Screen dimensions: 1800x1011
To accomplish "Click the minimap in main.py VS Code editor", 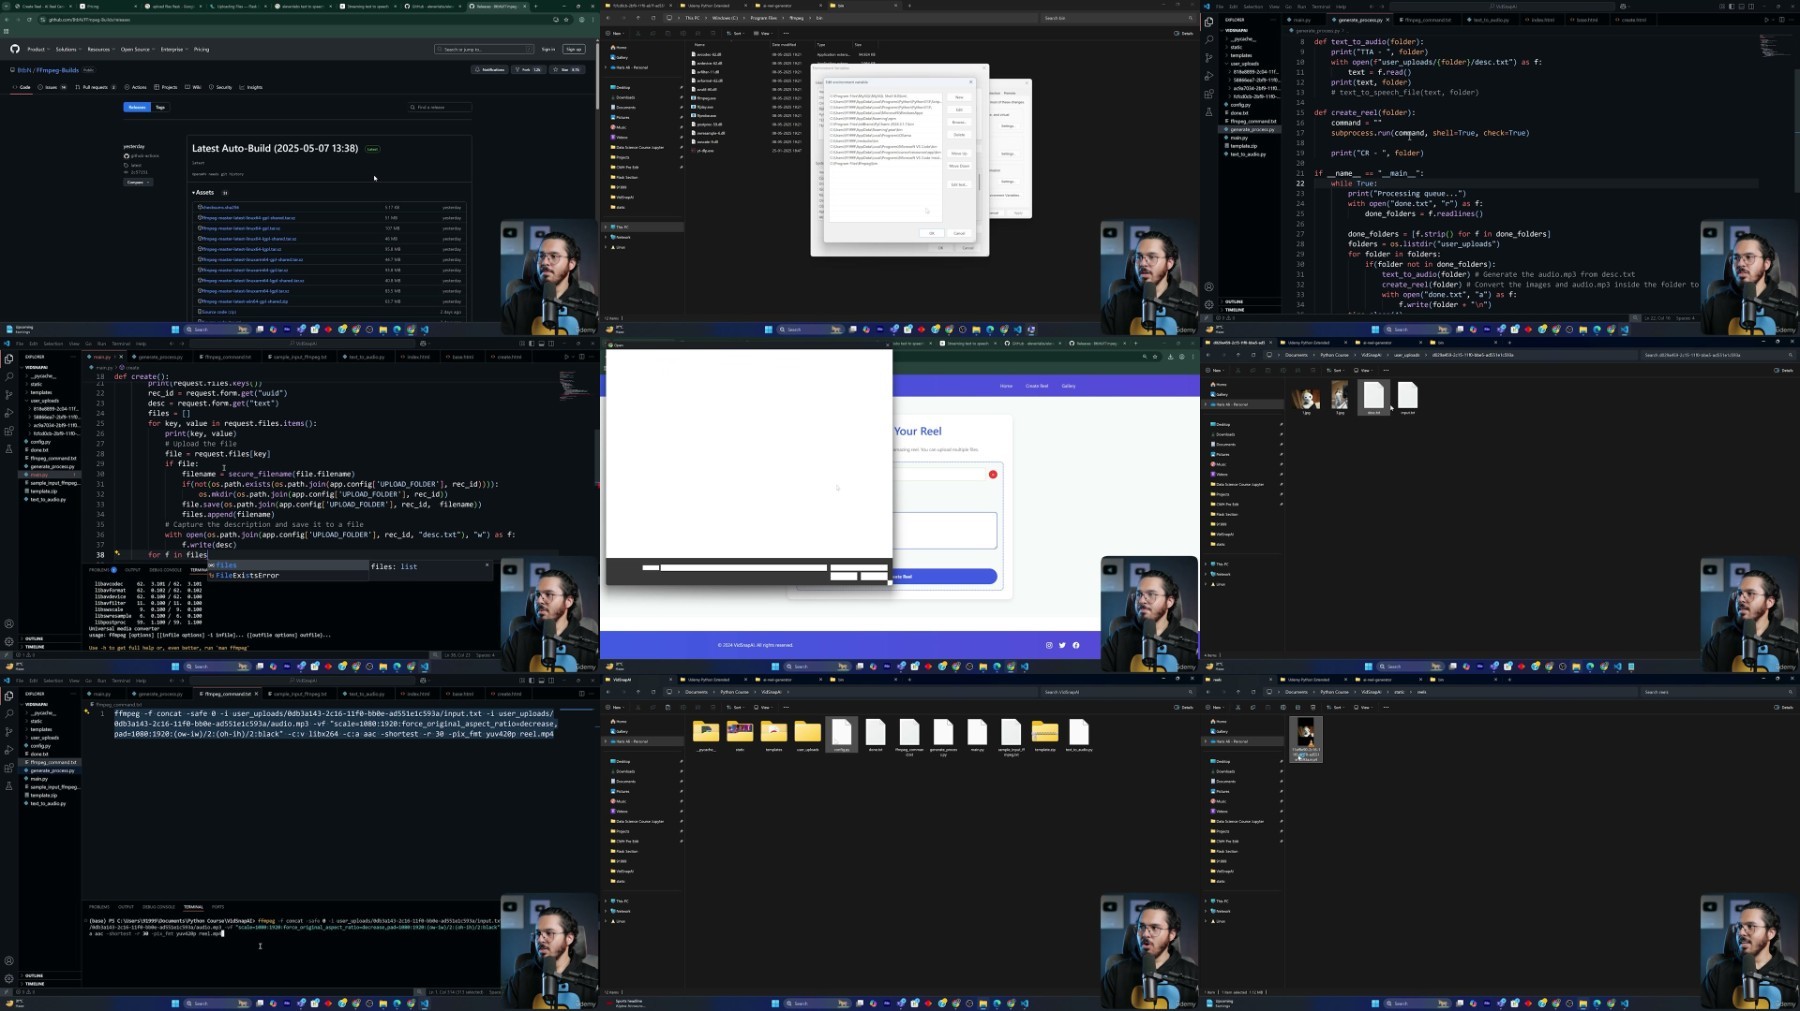I will pos(573,387).
